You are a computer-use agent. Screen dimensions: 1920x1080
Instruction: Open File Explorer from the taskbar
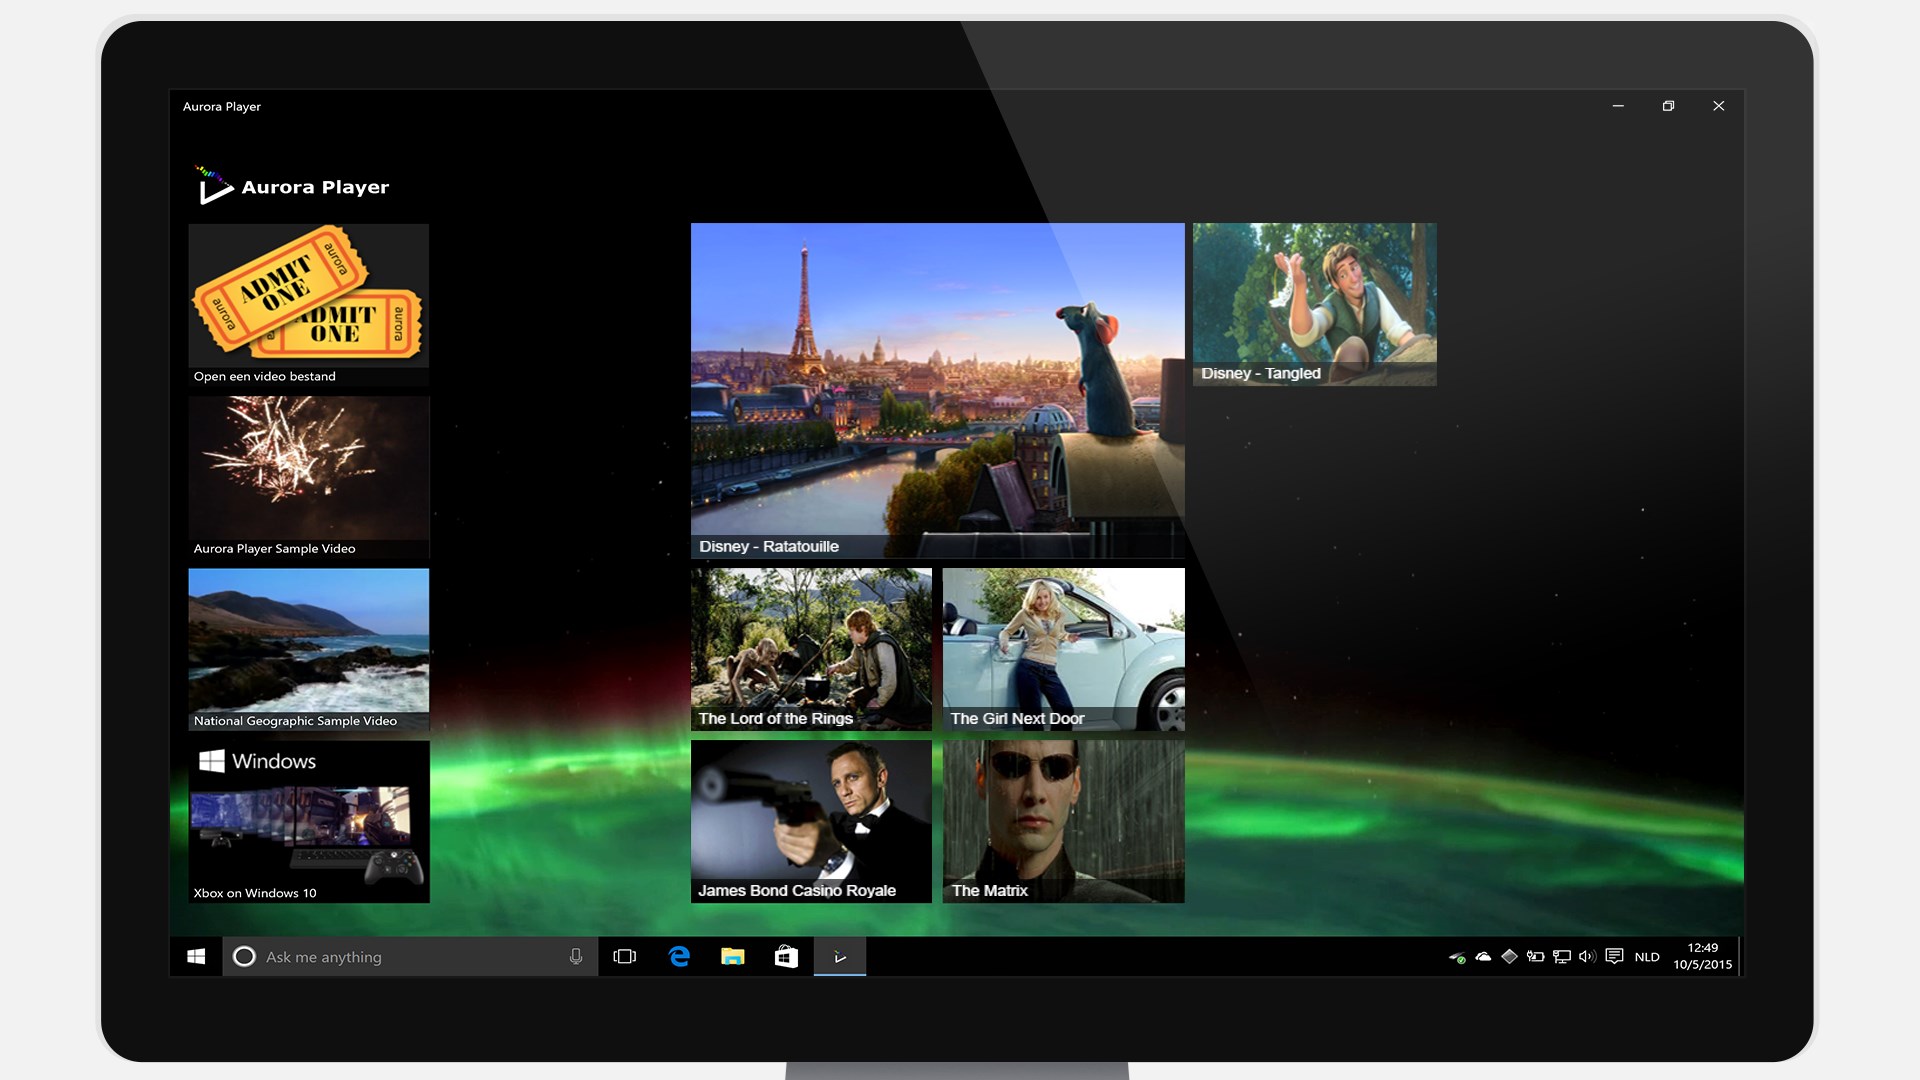pyautogui.click(x=733, y=957)
